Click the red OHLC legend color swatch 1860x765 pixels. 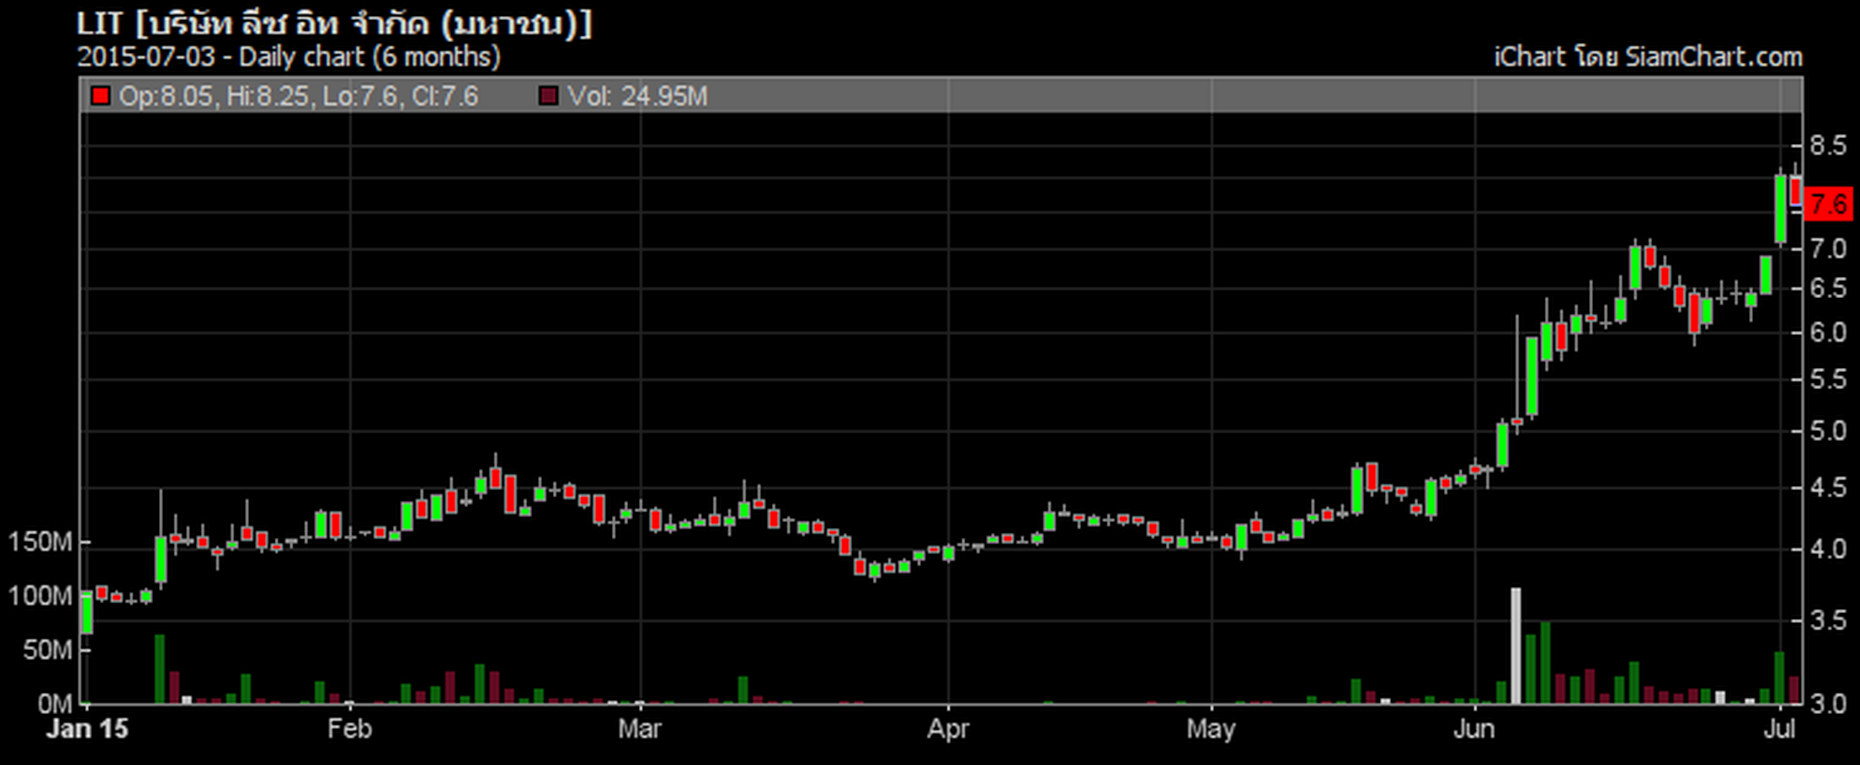point(100,96)
